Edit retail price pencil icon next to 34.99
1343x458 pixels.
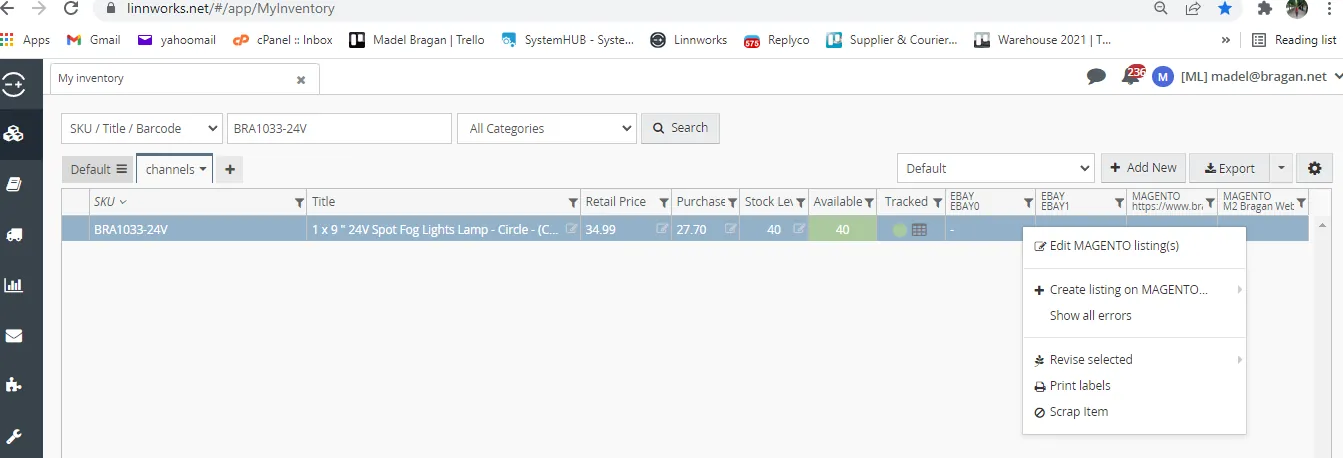[x=662, y=229]
